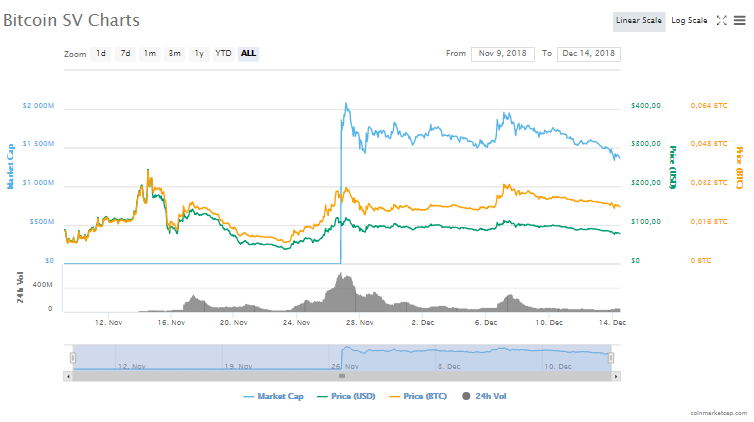Viewport: 754px width, 422px height.
Task: Click the 400M volume axis label
Action: [42, 285]
